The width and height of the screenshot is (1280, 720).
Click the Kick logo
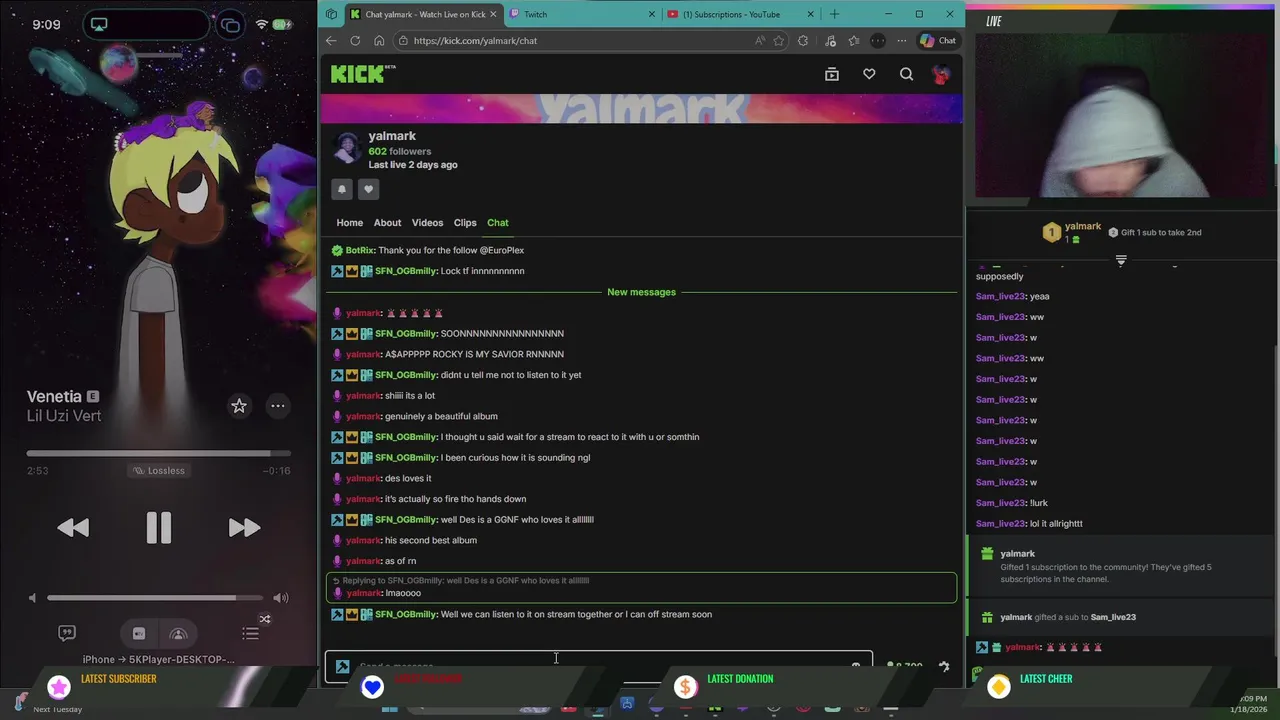pos(362,74)
